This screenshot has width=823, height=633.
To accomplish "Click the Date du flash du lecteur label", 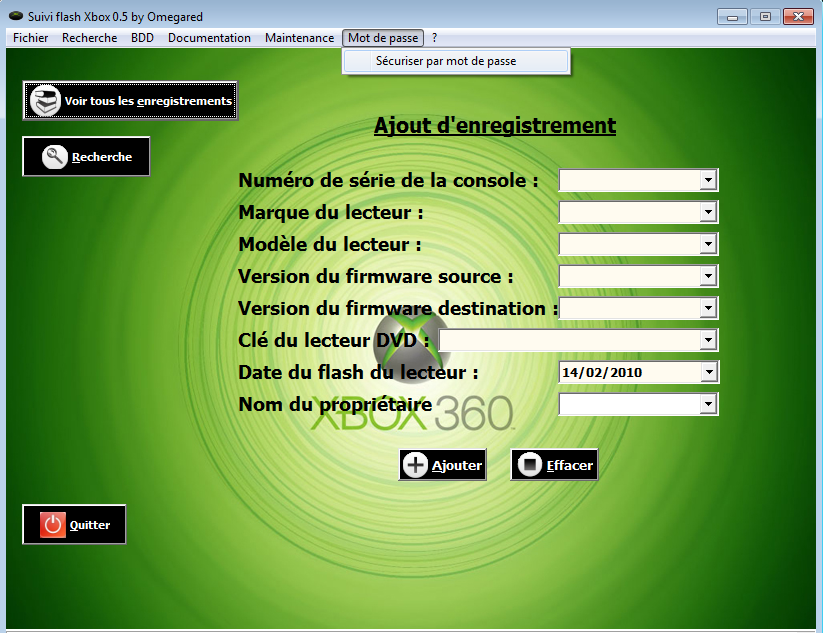I will click(x=358, y=372).
